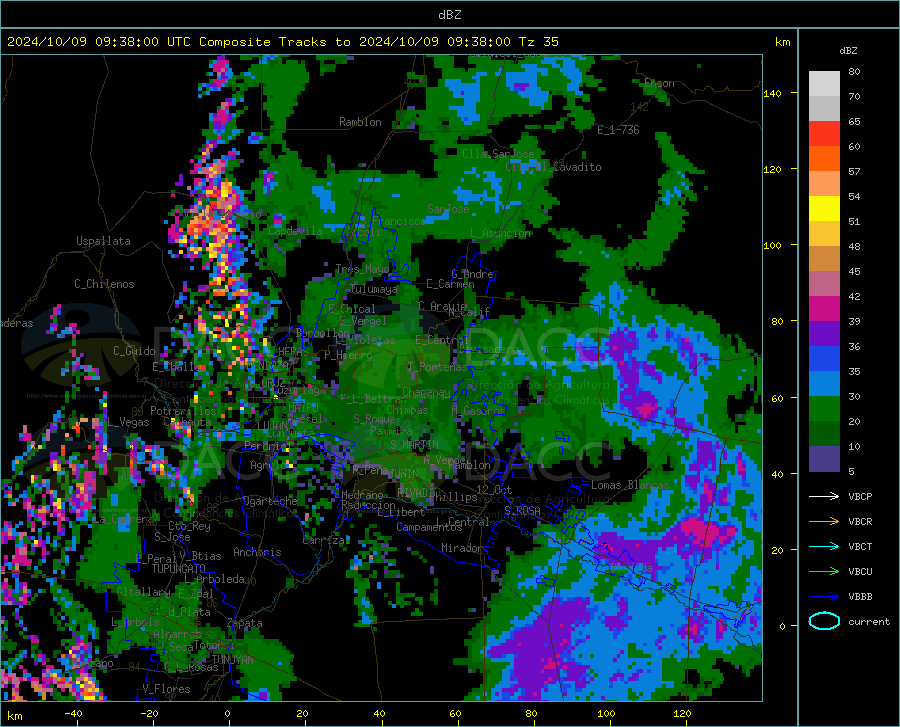
Task: Click the blue VBBB arrow in legend
Action: tap(824, 596)
